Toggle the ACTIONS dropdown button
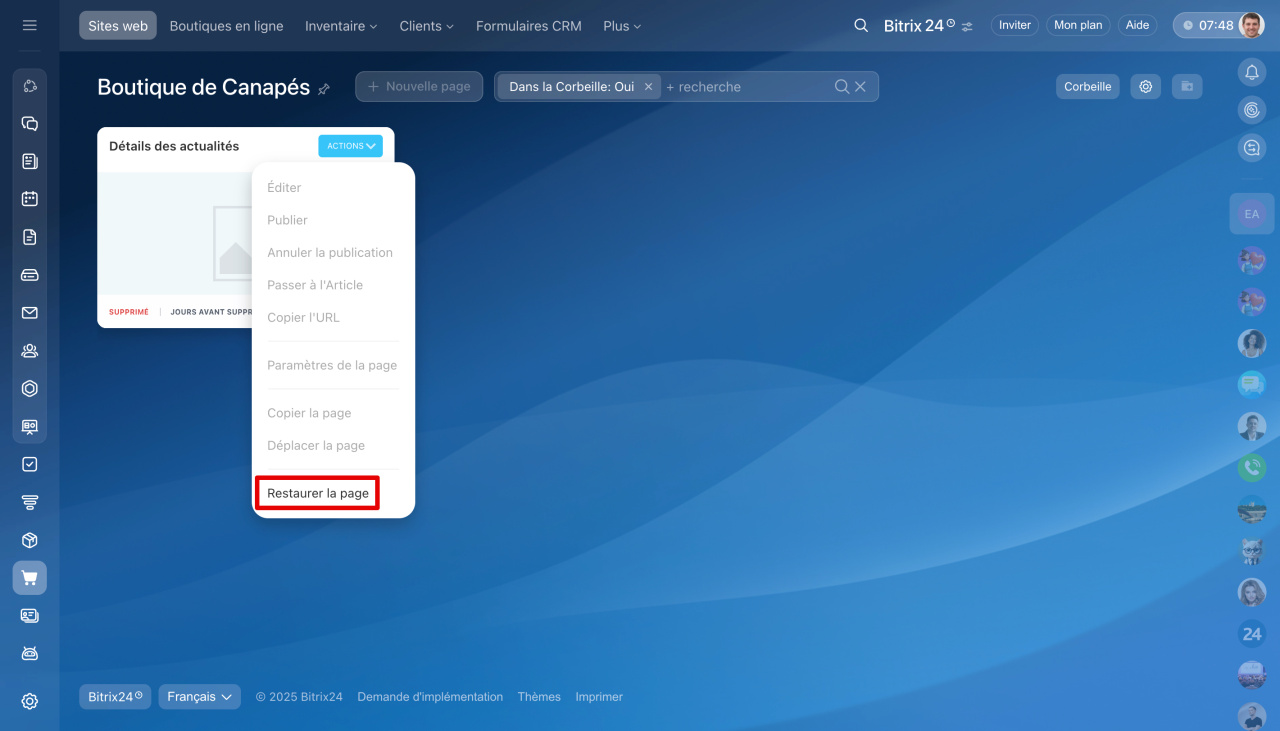Viewport: 1280px width, 731px height. pyautogui.click(x=350, y=146)
